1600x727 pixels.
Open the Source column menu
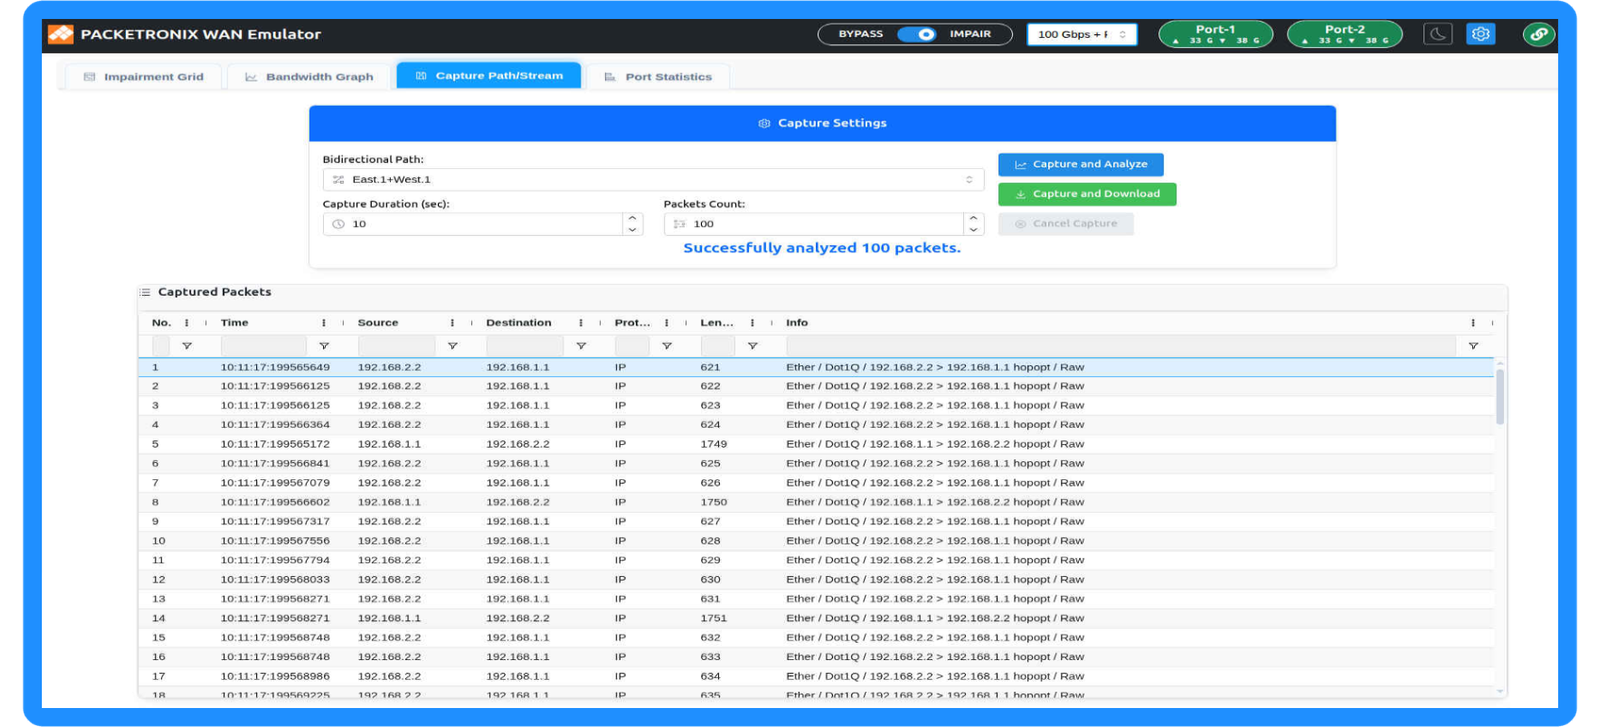[x=452, y=323]
